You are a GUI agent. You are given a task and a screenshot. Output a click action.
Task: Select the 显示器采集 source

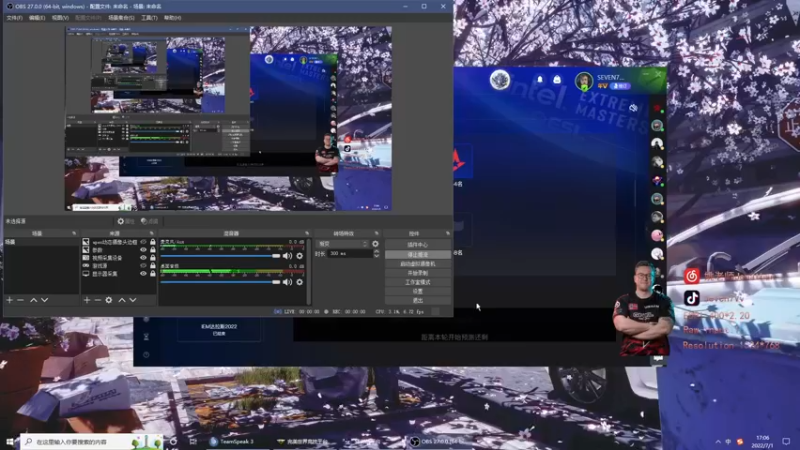[105, 274]
